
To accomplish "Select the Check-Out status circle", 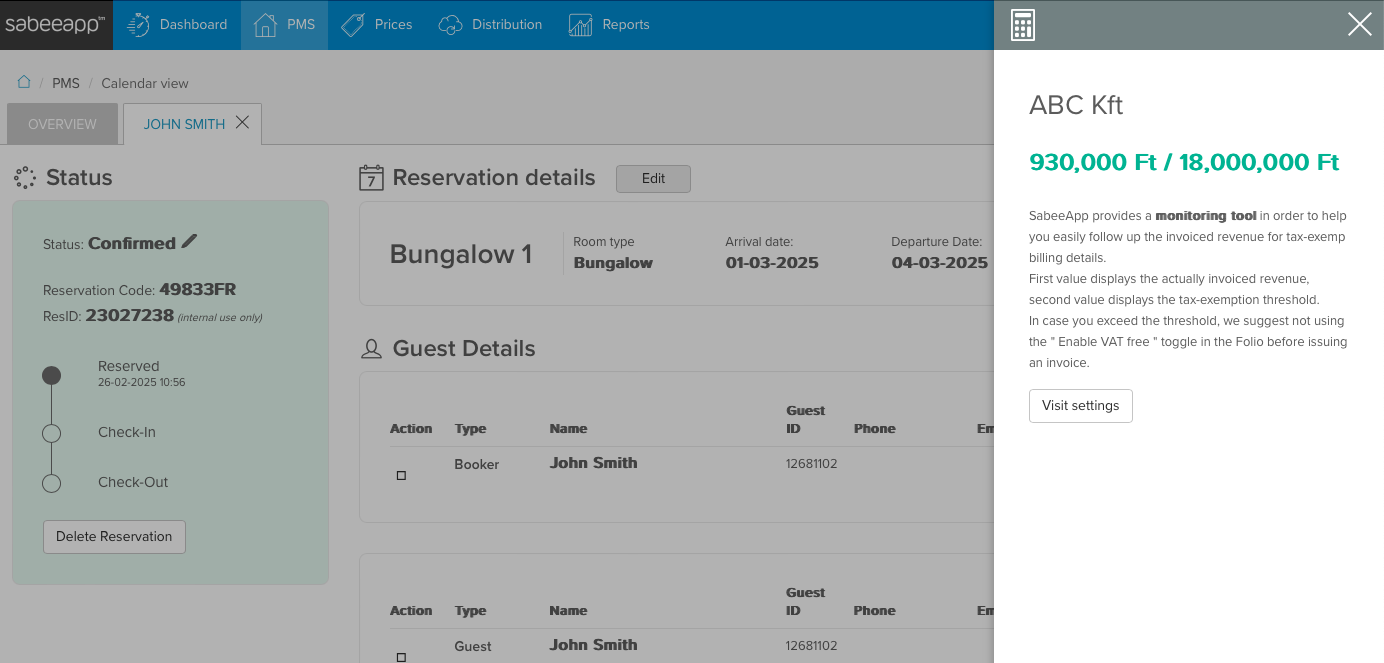I will point(52,483).
